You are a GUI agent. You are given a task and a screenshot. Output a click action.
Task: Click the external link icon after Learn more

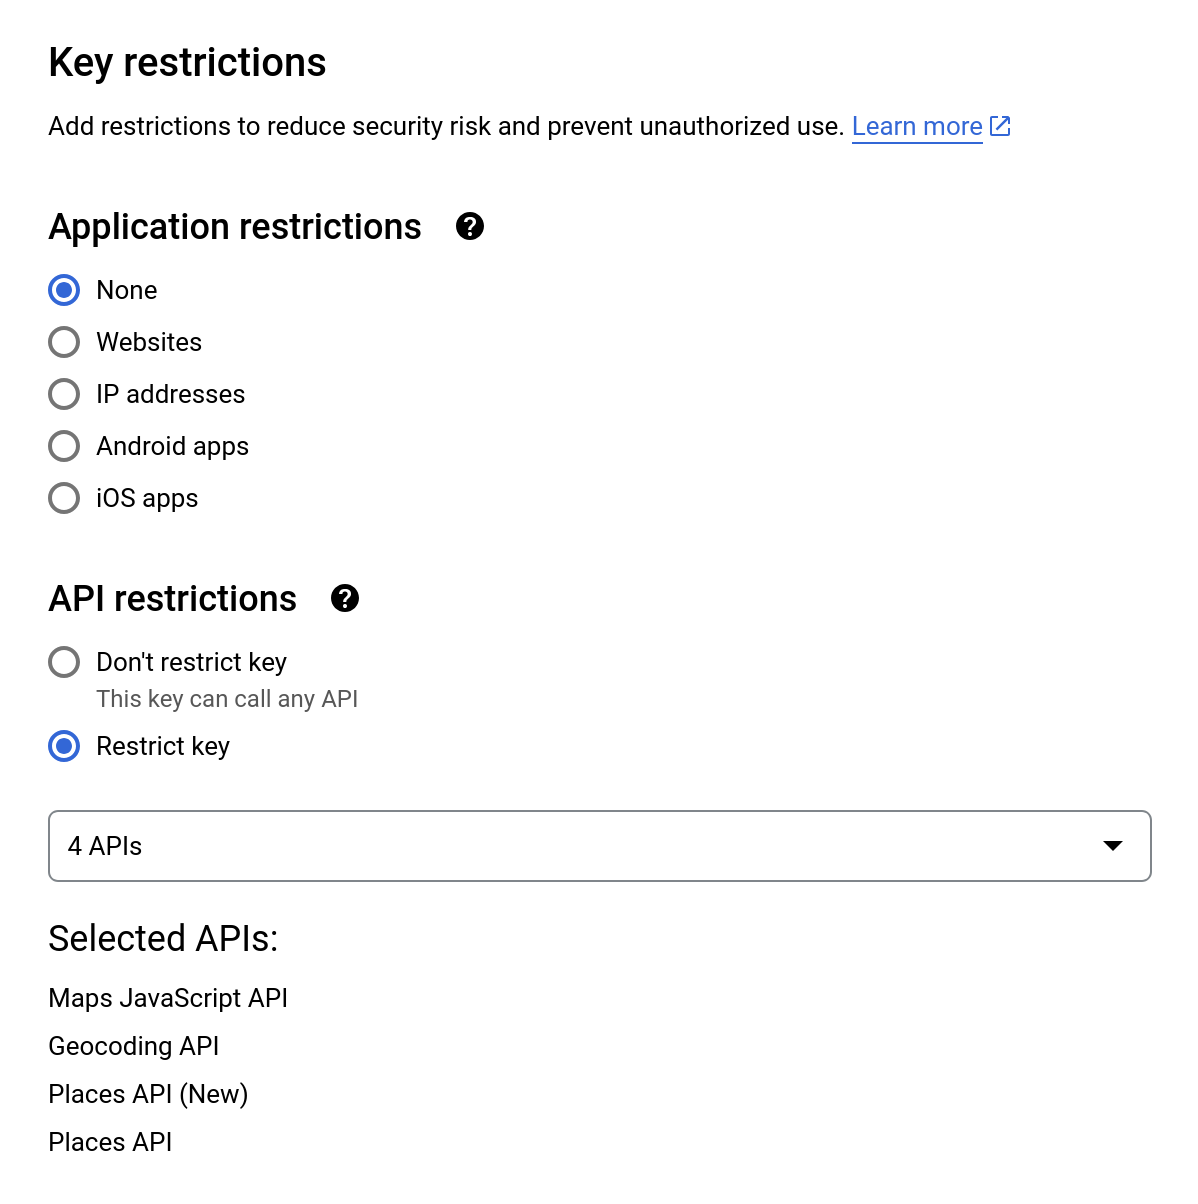point(1000,126)
